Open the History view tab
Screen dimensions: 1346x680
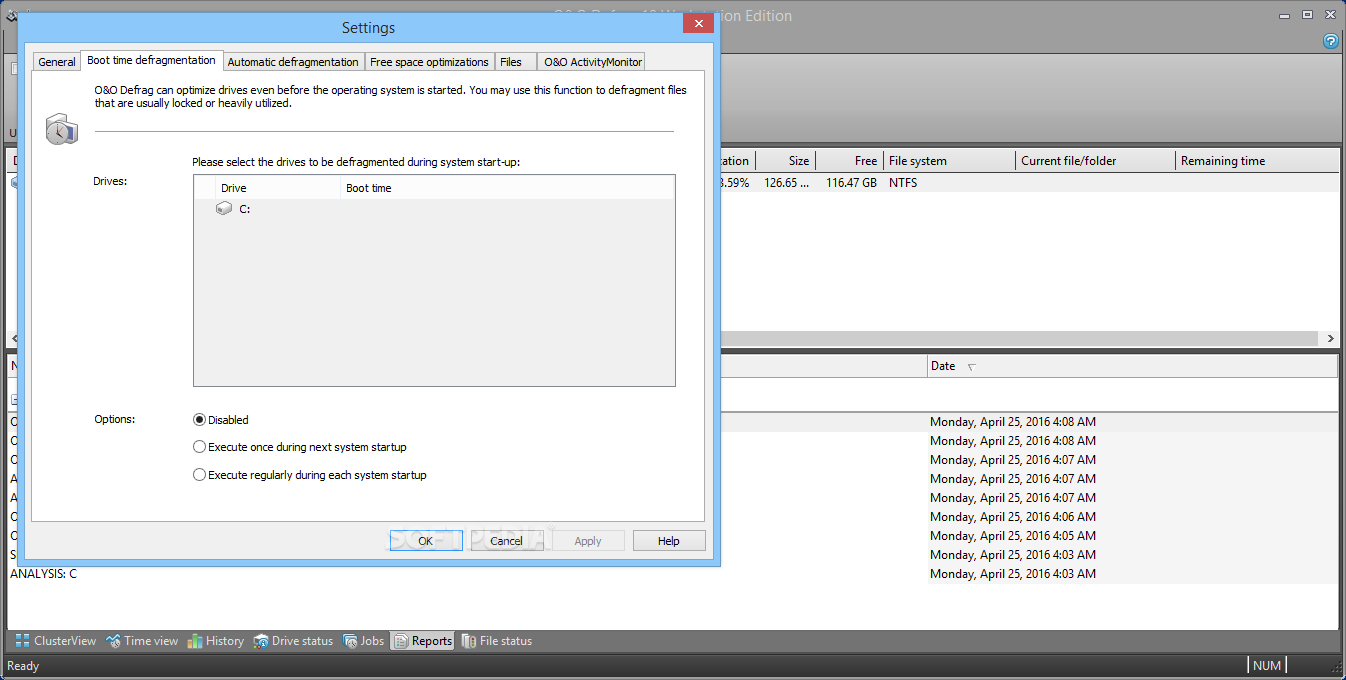tap(215, 641)
